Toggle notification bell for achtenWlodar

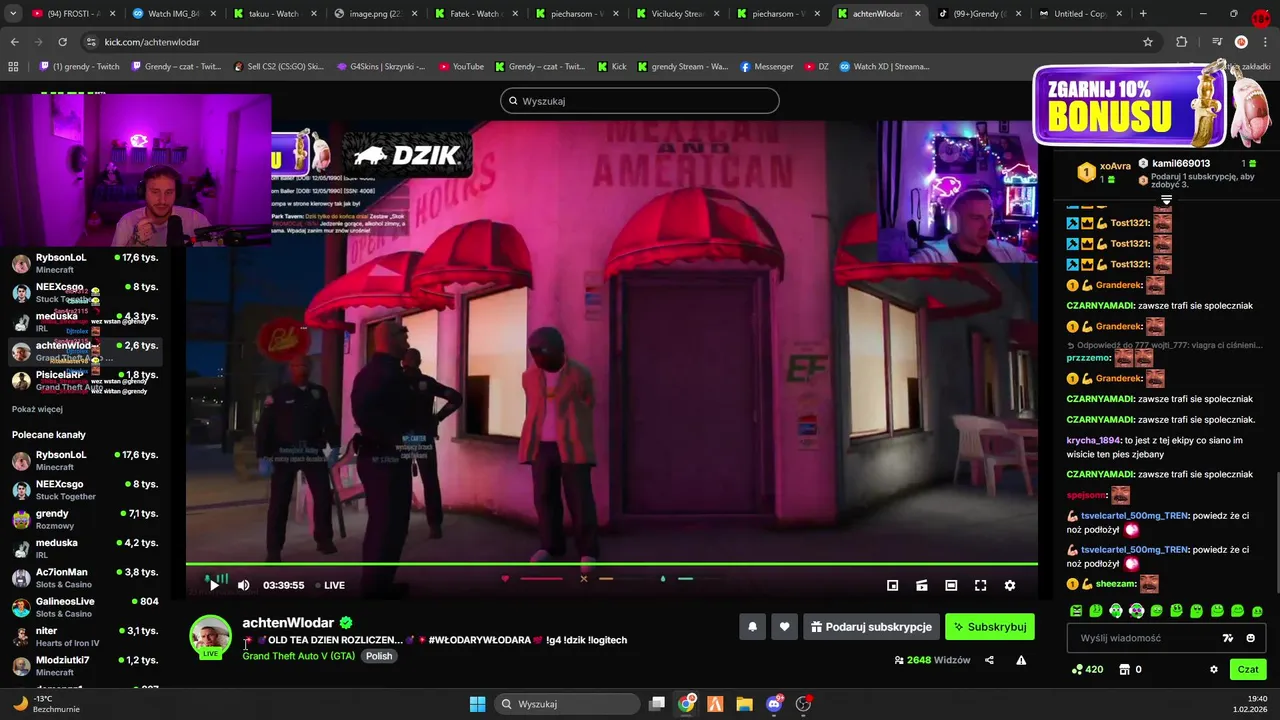(752, 627)
